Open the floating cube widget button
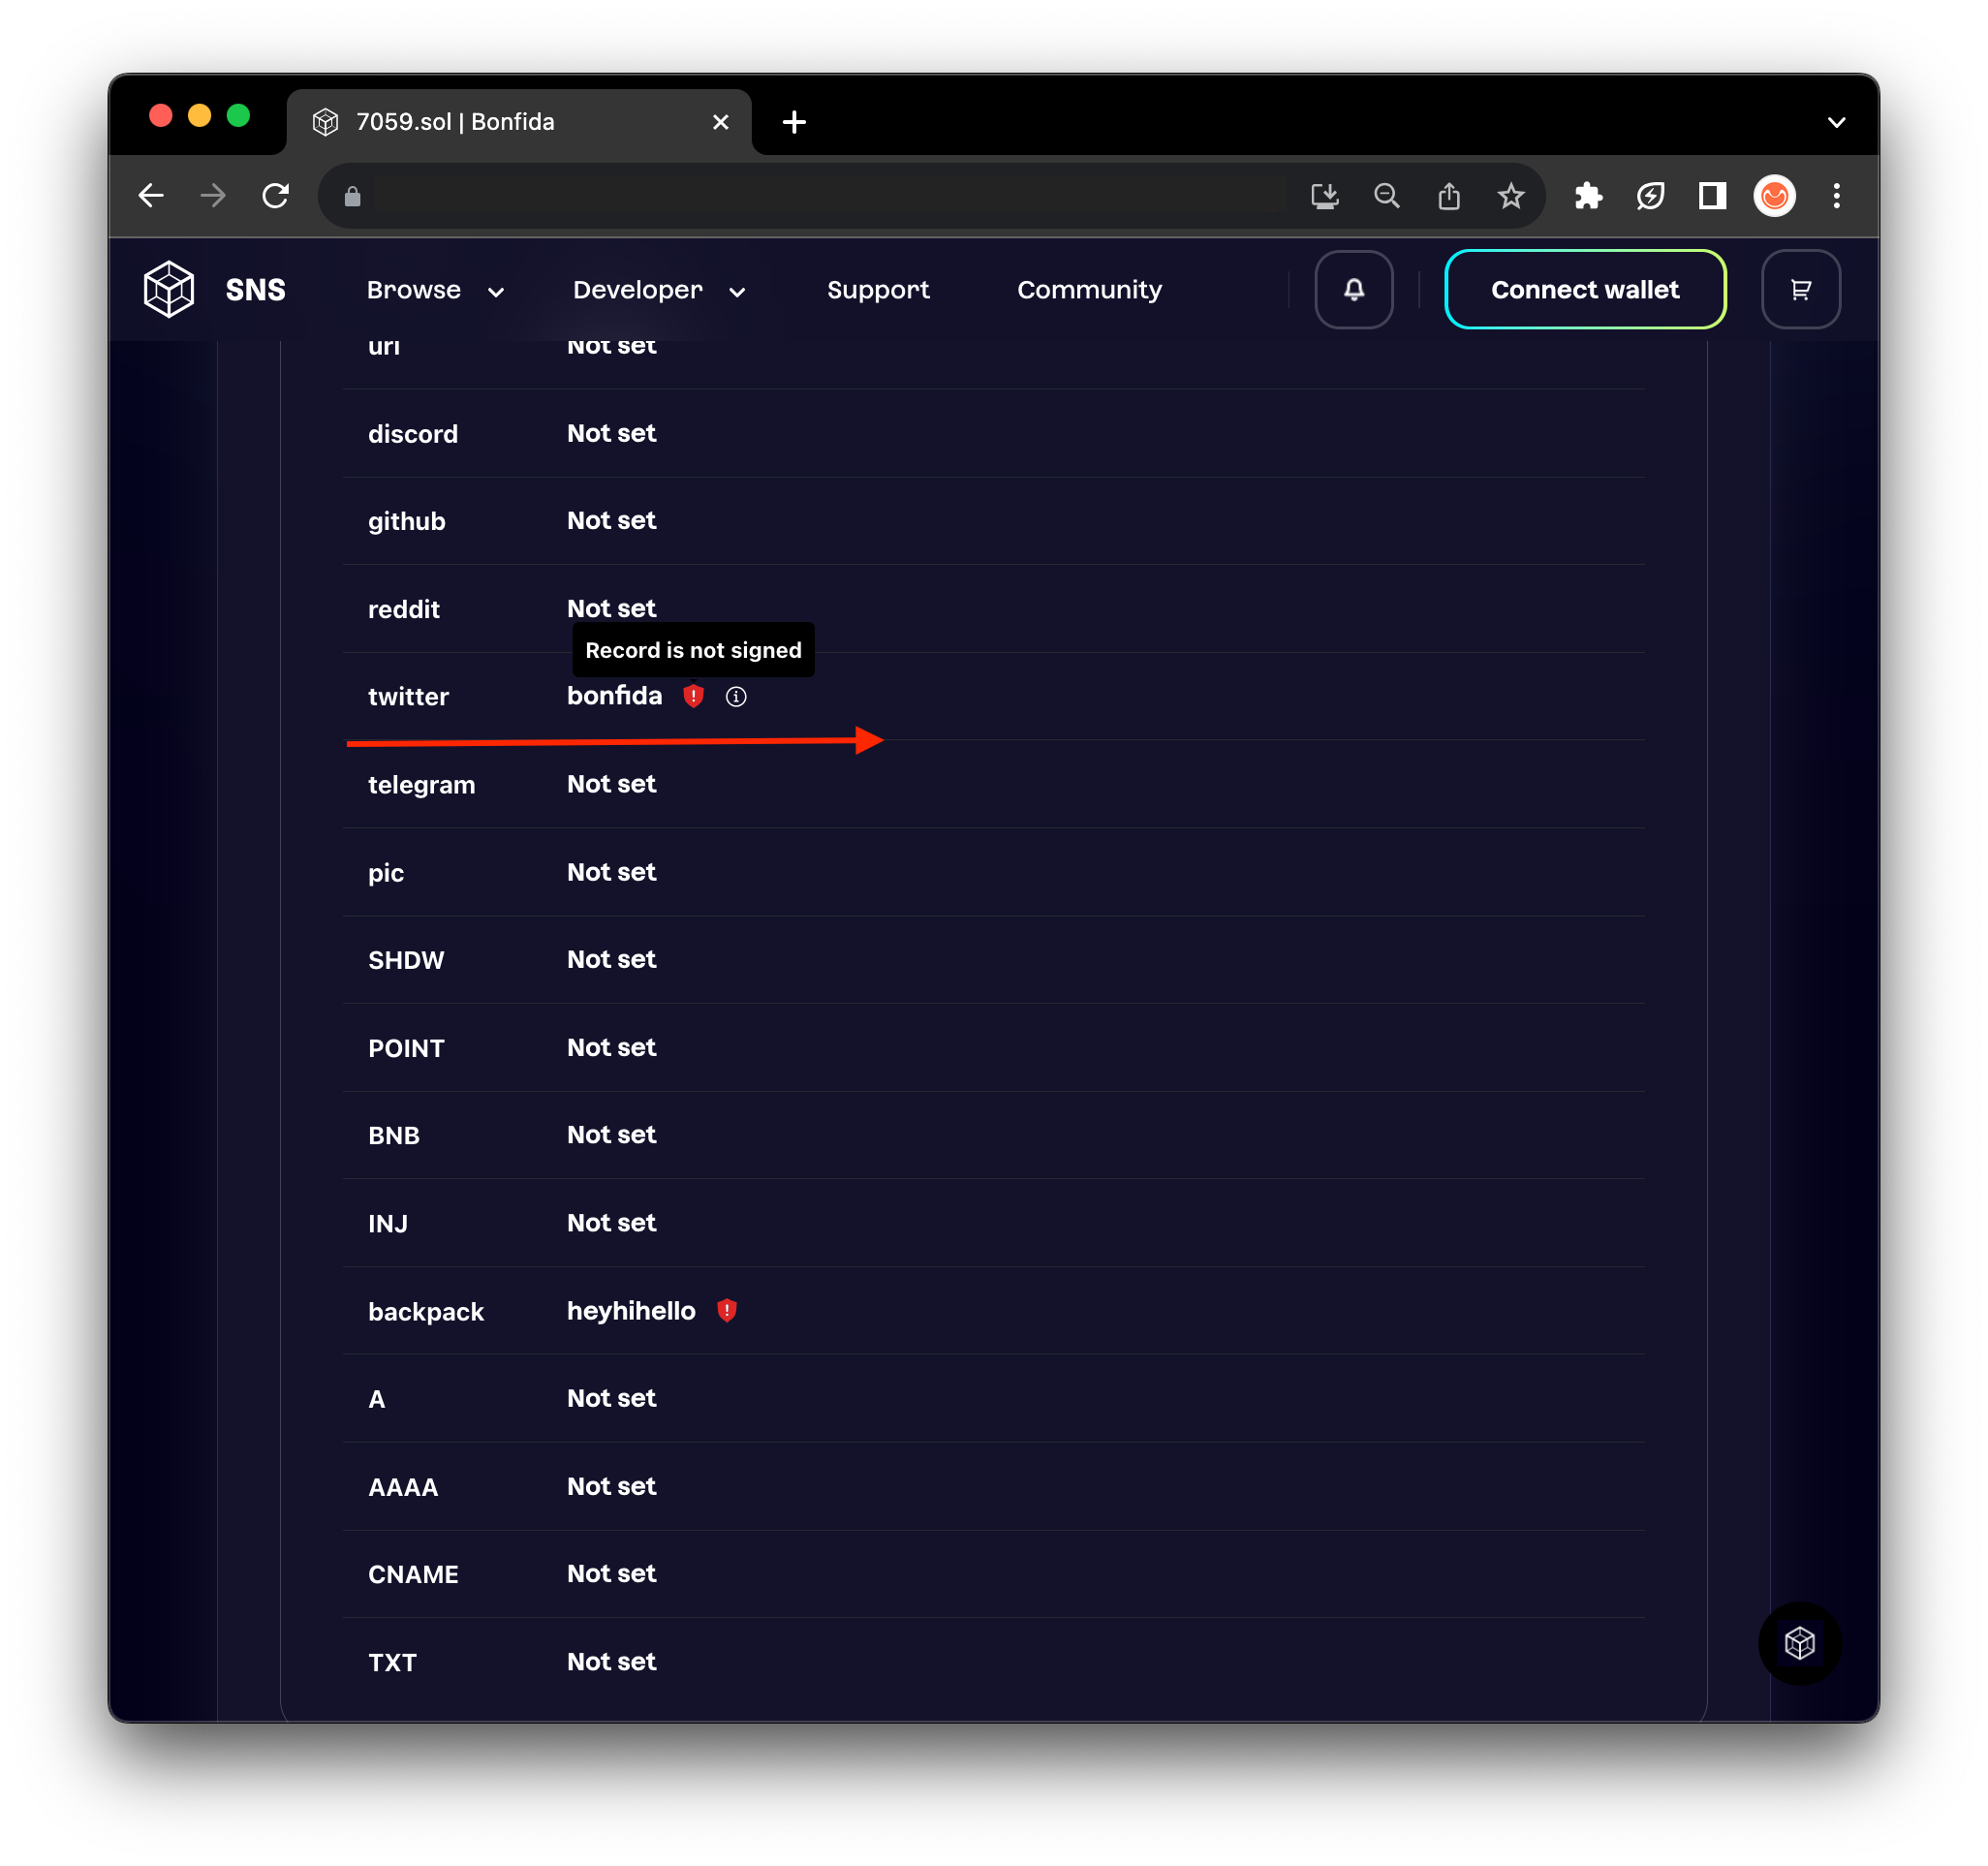This screenshot has height=1866, width=1988. click(1799, 1642)
